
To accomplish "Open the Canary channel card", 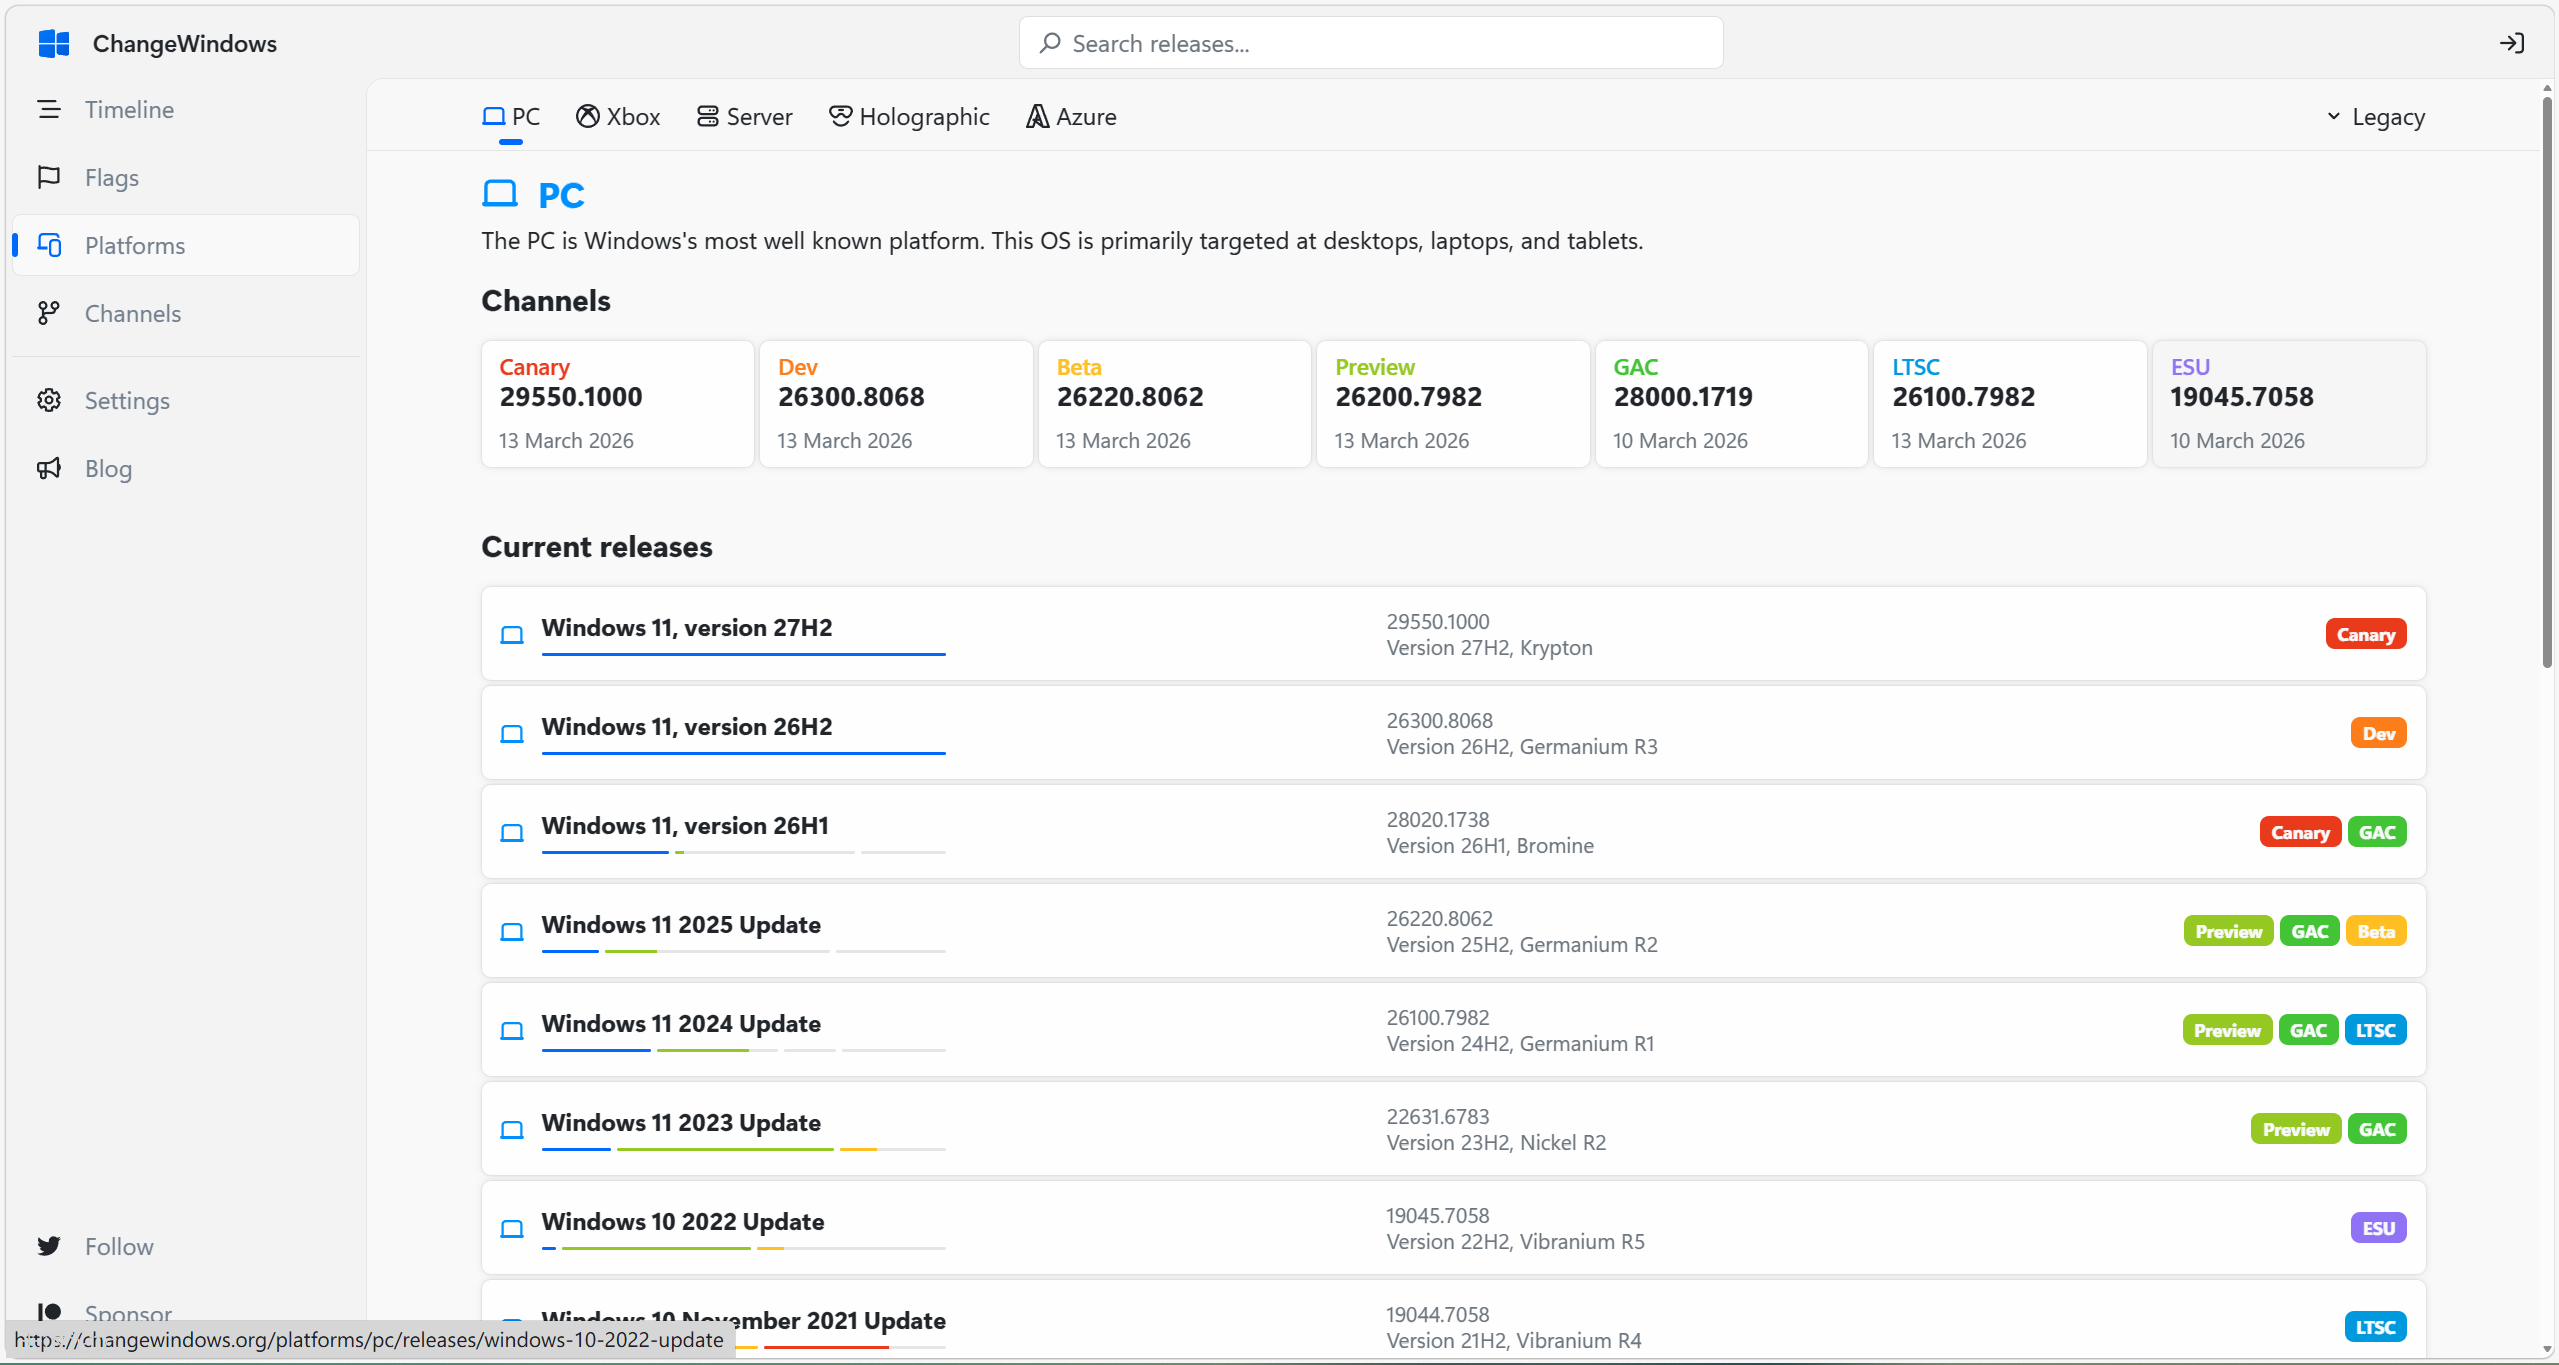I will (x=617, y=403).
